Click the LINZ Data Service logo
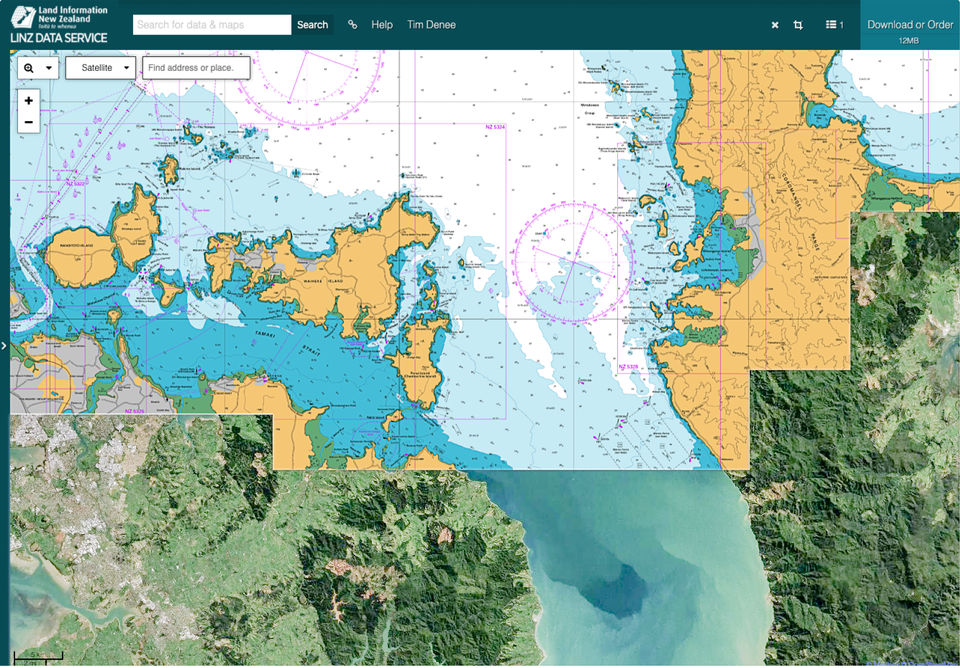This screenshot has height=668, width=960. pos(59,24)
